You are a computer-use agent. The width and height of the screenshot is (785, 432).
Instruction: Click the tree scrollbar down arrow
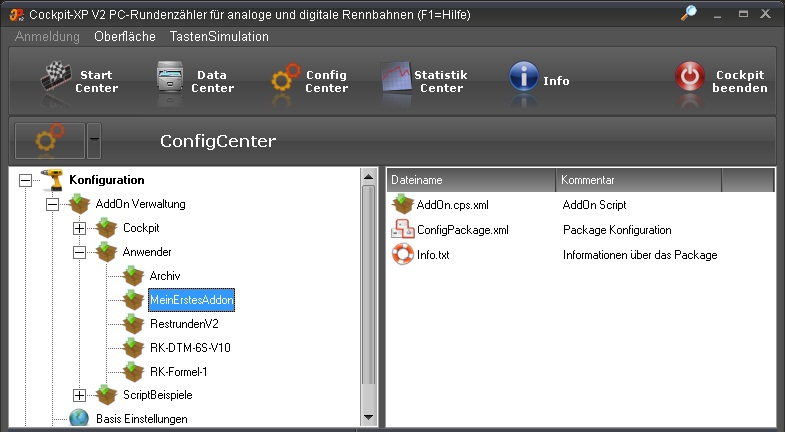click(x=368, y=417)
